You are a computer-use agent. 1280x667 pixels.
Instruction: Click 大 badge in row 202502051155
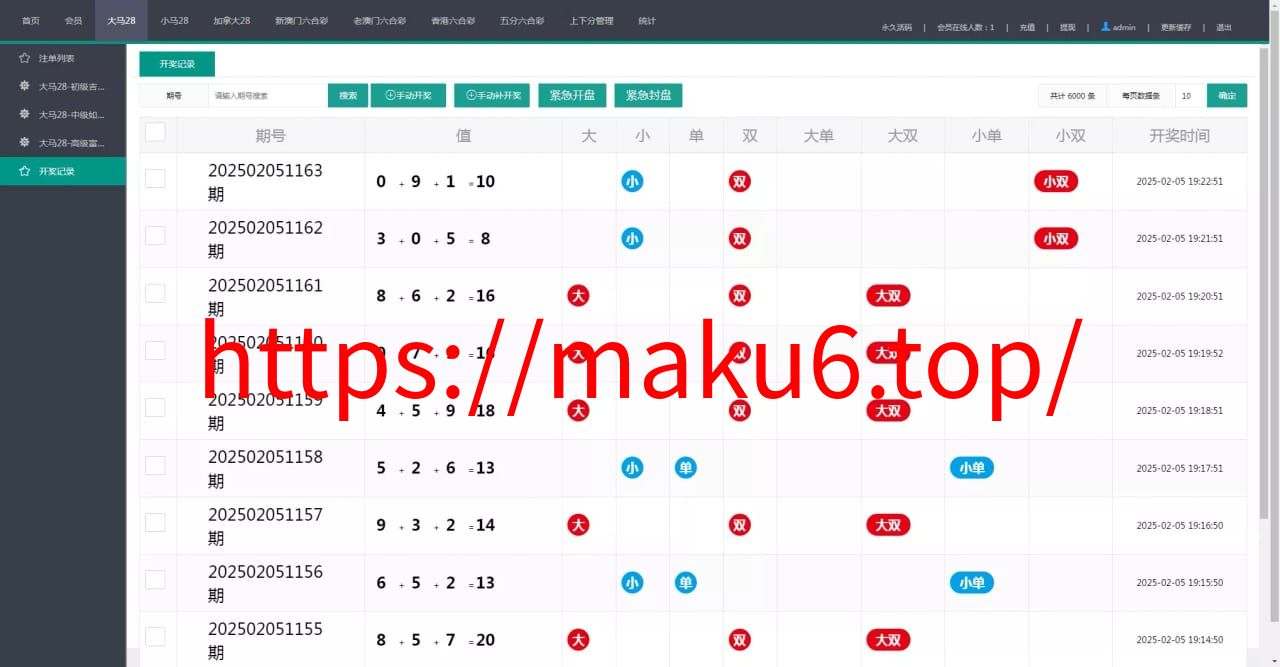click(x=578, y=640)
